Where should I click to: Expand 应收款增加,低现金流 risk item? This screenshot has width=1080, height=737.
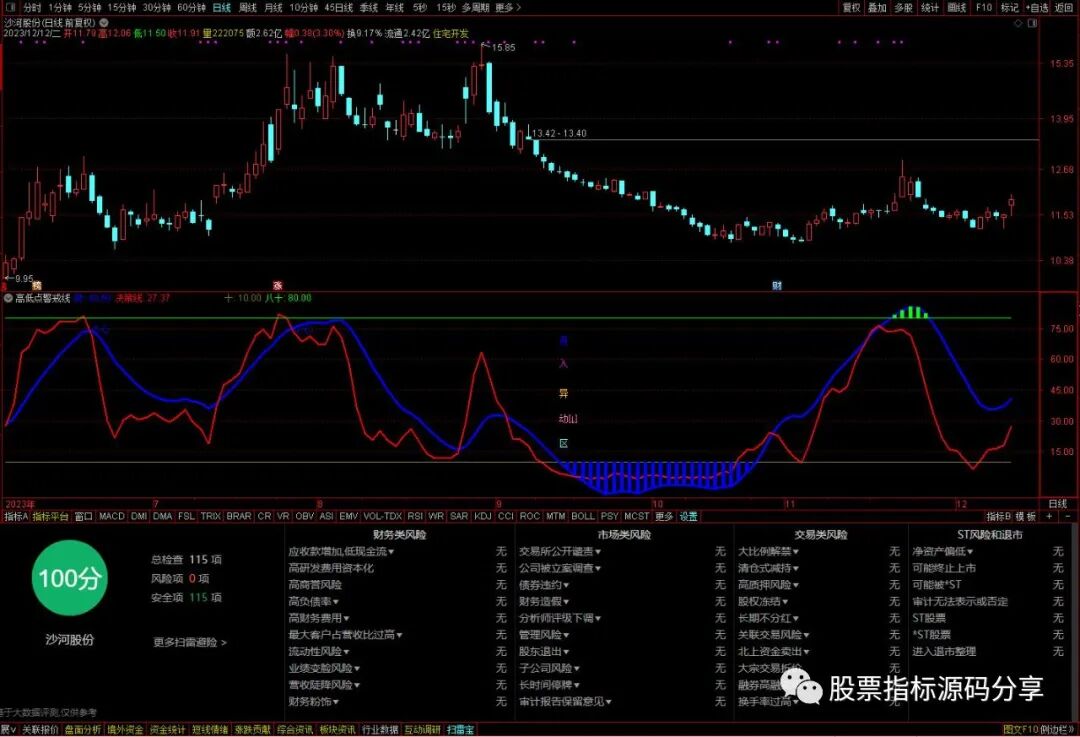click(341, 552)
